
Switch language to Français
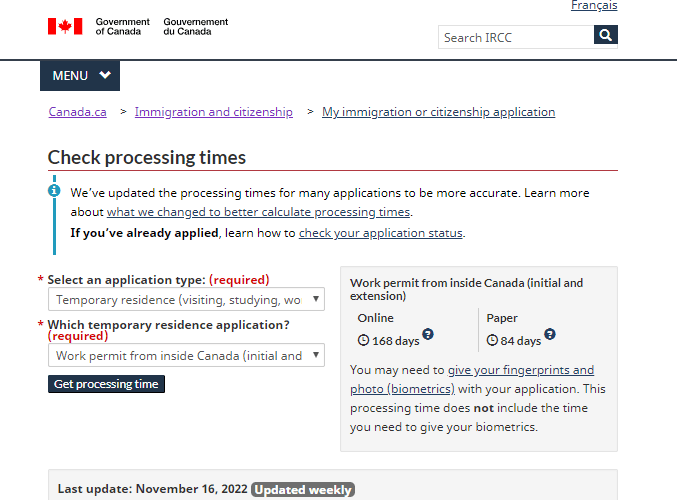coord(594,6)
